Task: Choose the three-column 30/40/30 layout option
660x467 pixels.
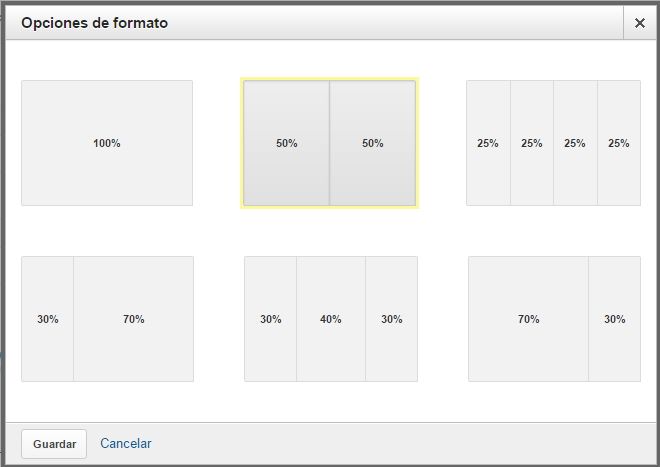Action: (331, 319)
